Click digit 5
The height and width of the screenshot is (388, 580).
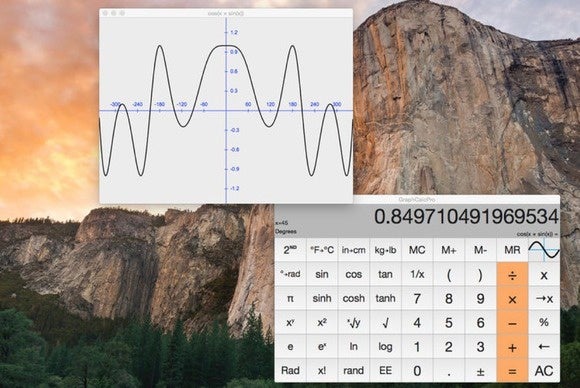point(449,323)
